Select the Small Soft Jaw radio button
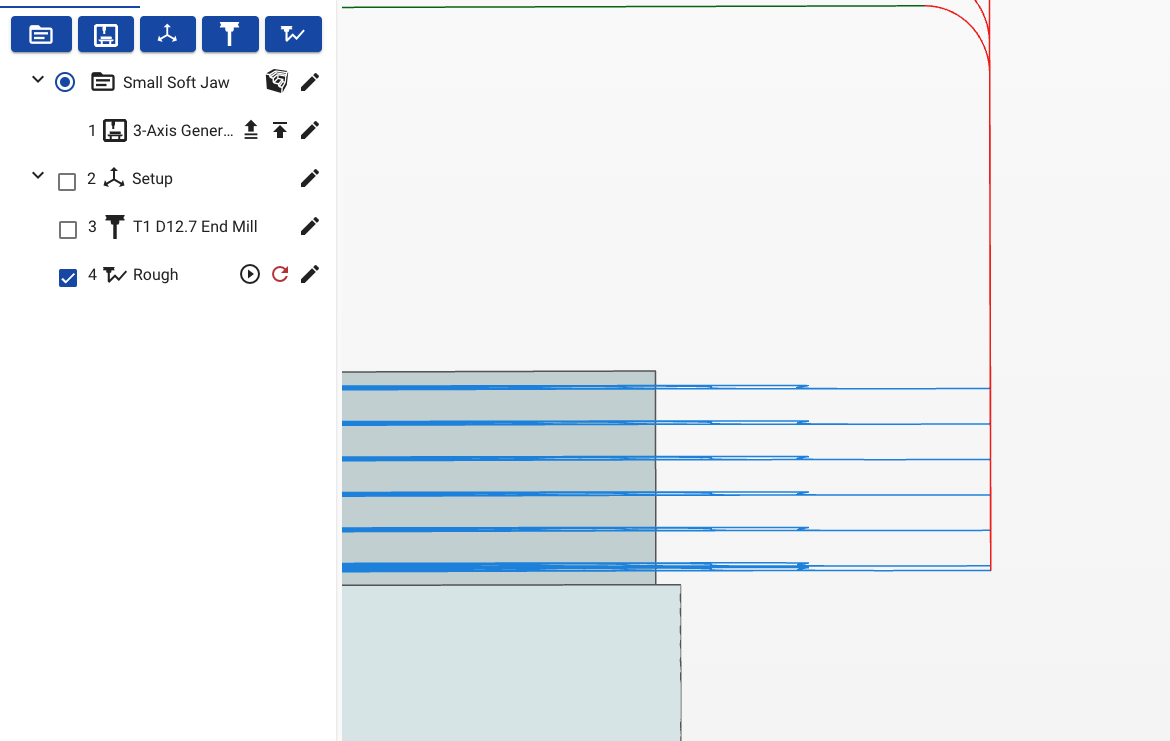The height and width of the screenshot is (741, 1170). [65, 82]
